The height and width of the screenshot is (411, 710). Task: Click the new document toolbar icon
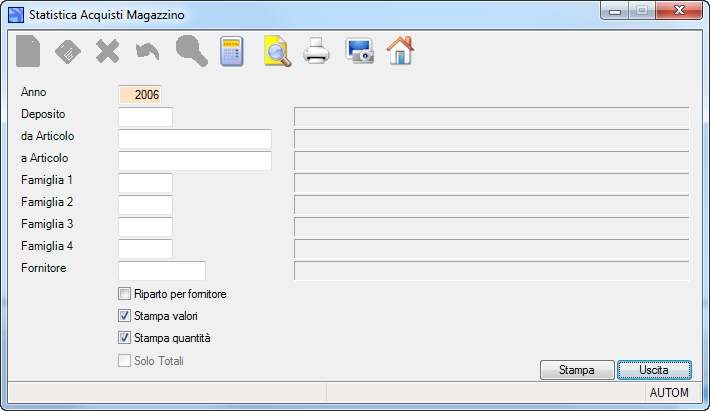click(x=28, y=51)
